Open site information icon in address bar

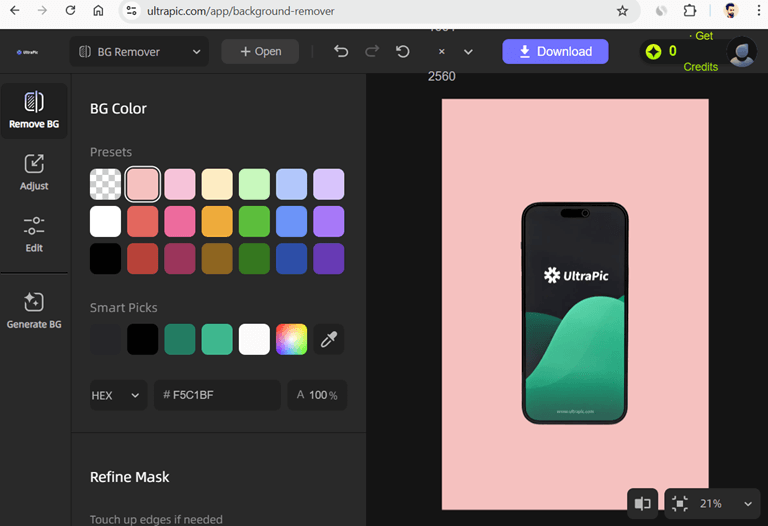pos(131,10)
